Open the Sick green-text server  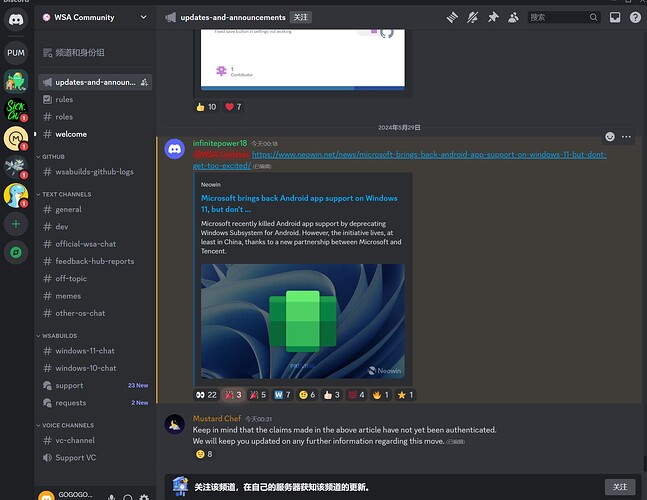click(x=16, y=109)
